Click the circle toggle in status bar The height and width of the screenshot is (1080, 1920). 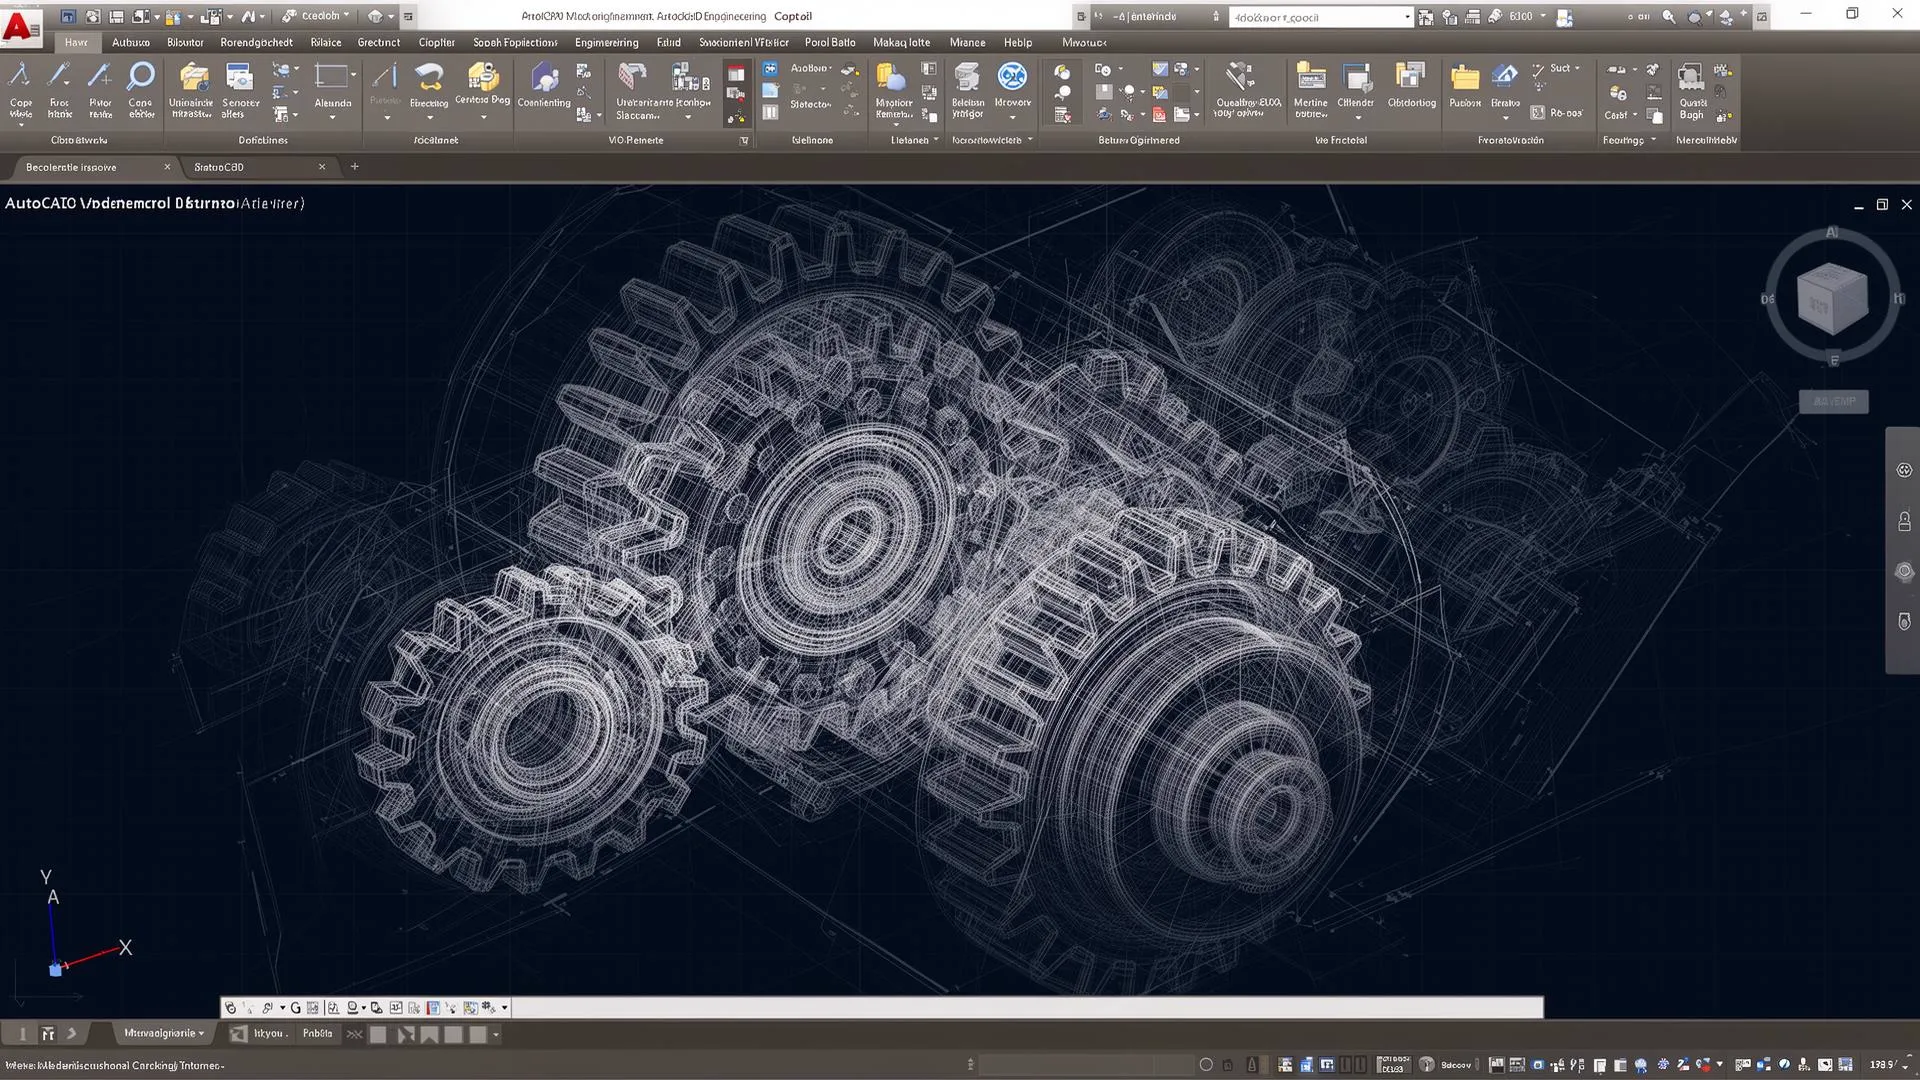coord(1206,1065)
